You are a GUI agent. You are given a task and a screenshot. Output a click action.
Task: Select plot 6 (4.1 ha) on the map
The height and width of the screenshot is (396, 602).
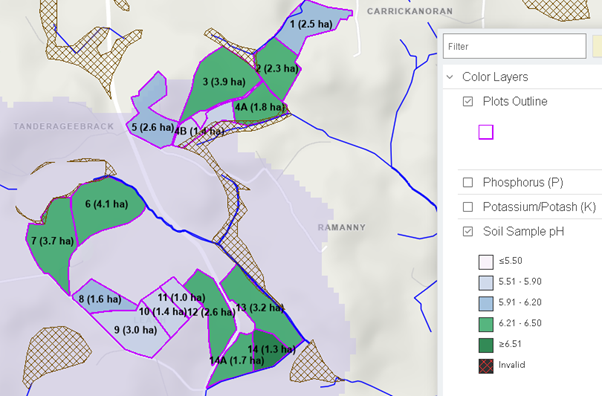coord(106,204)
